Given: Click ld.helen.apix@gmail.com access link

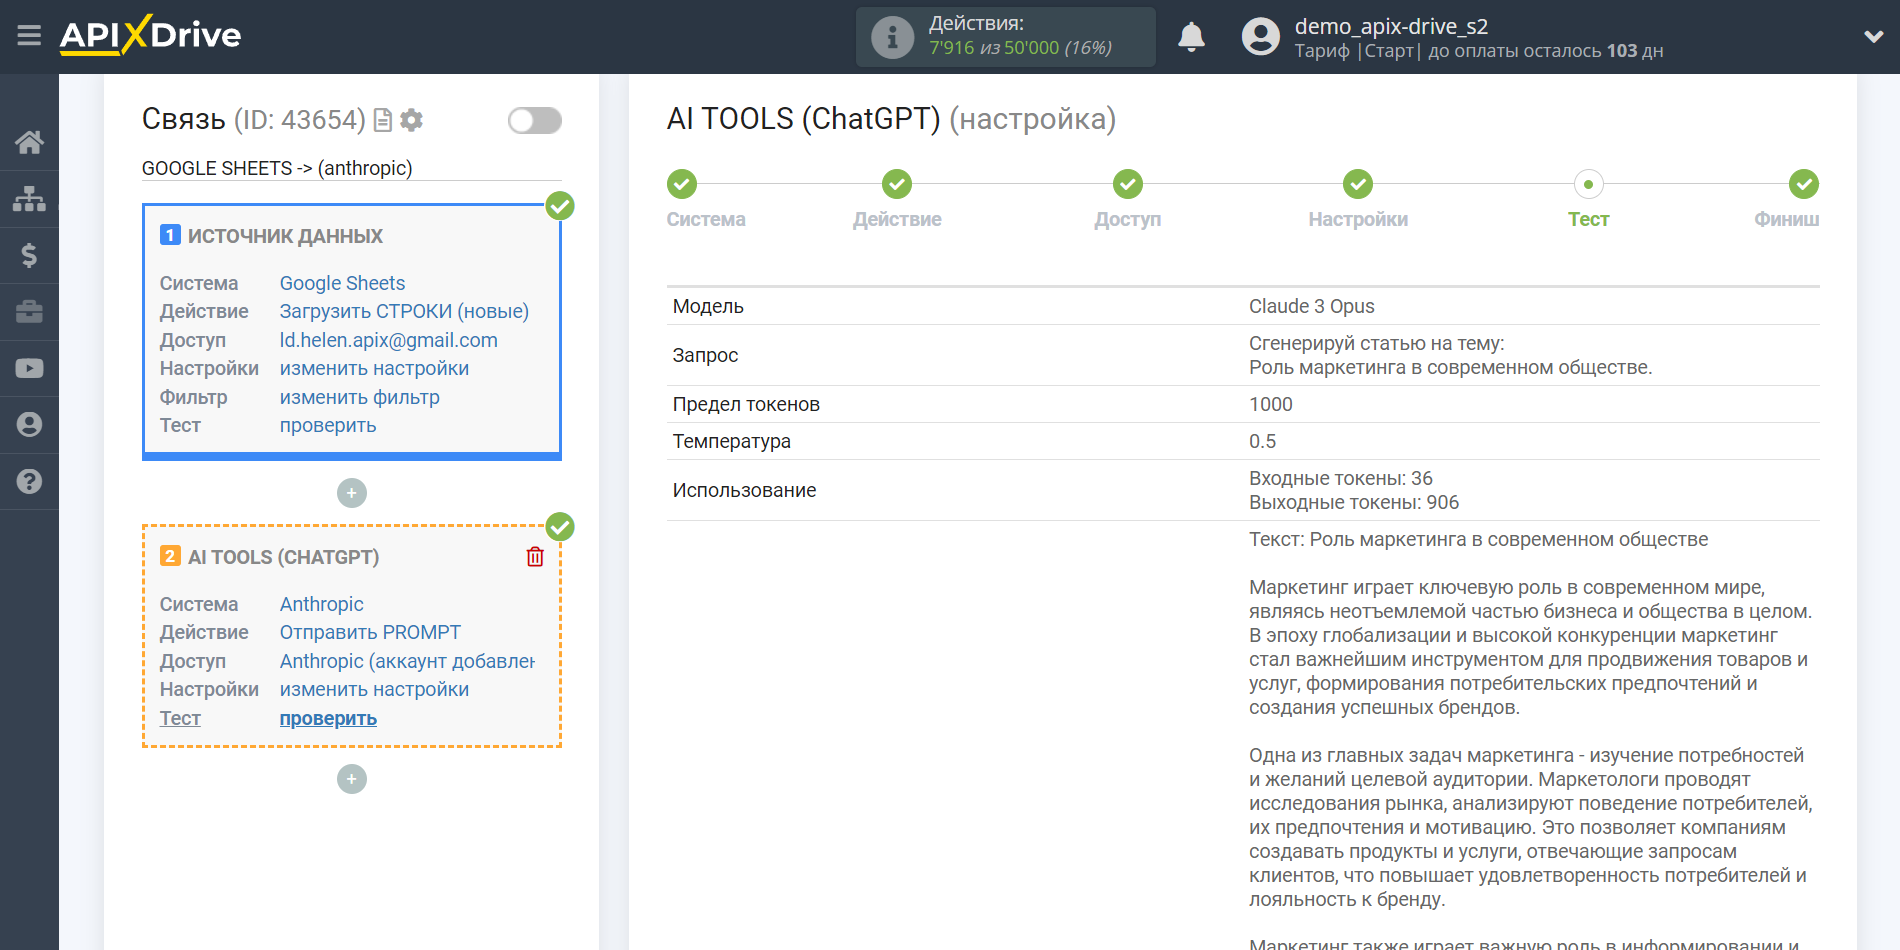Looking at the screenshot, I should pos(388,340).
